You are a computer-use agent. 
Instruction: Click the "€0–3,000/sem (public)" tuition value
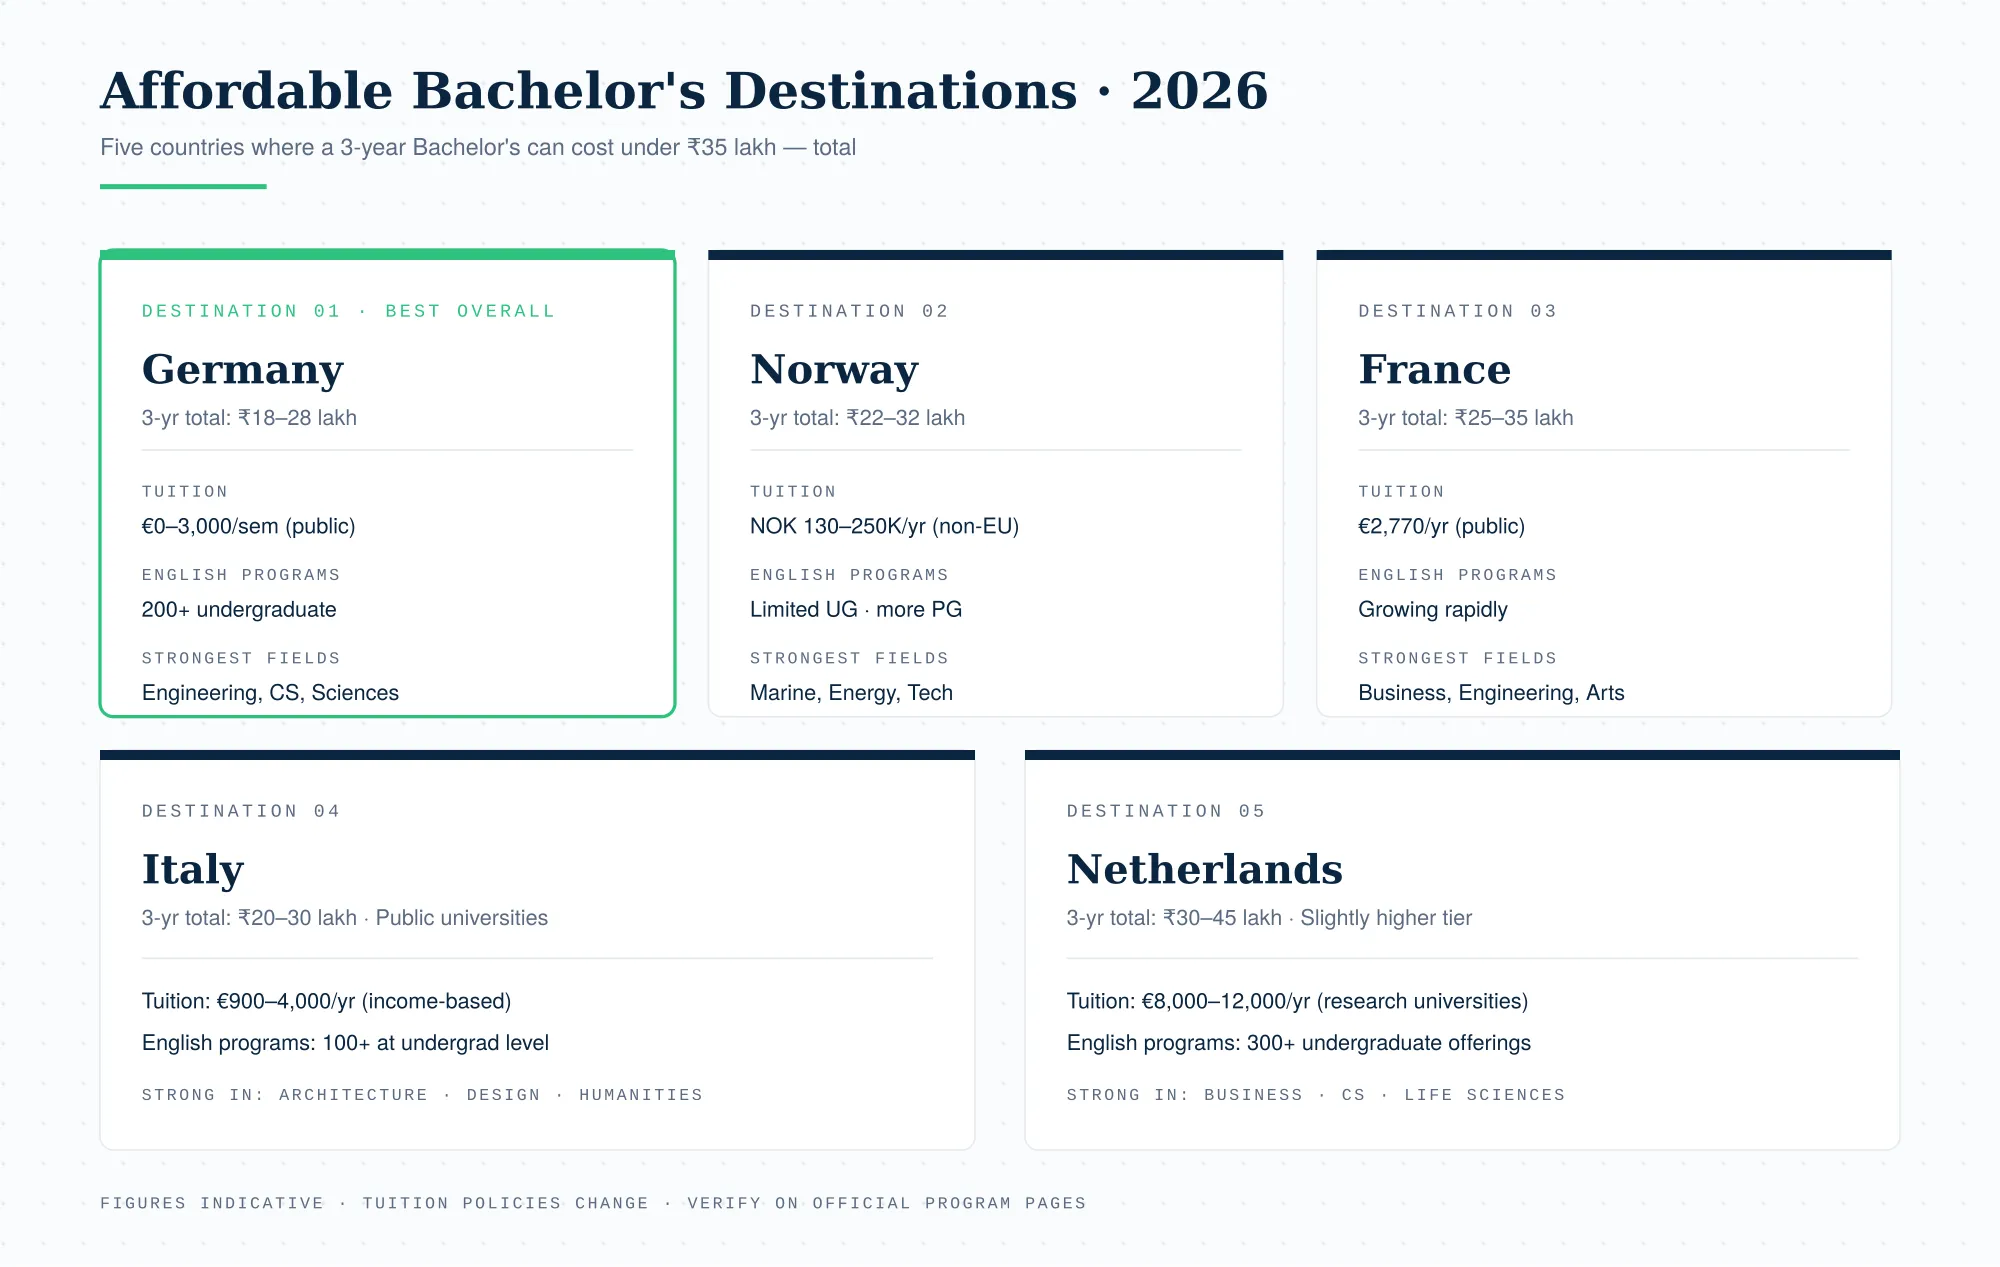pyautogui.click(x=249, y=526)
